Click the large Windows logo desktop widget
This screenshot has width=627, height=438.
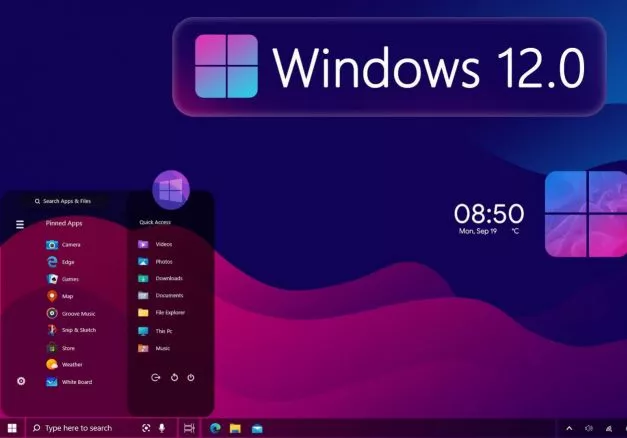coord(586,214)
